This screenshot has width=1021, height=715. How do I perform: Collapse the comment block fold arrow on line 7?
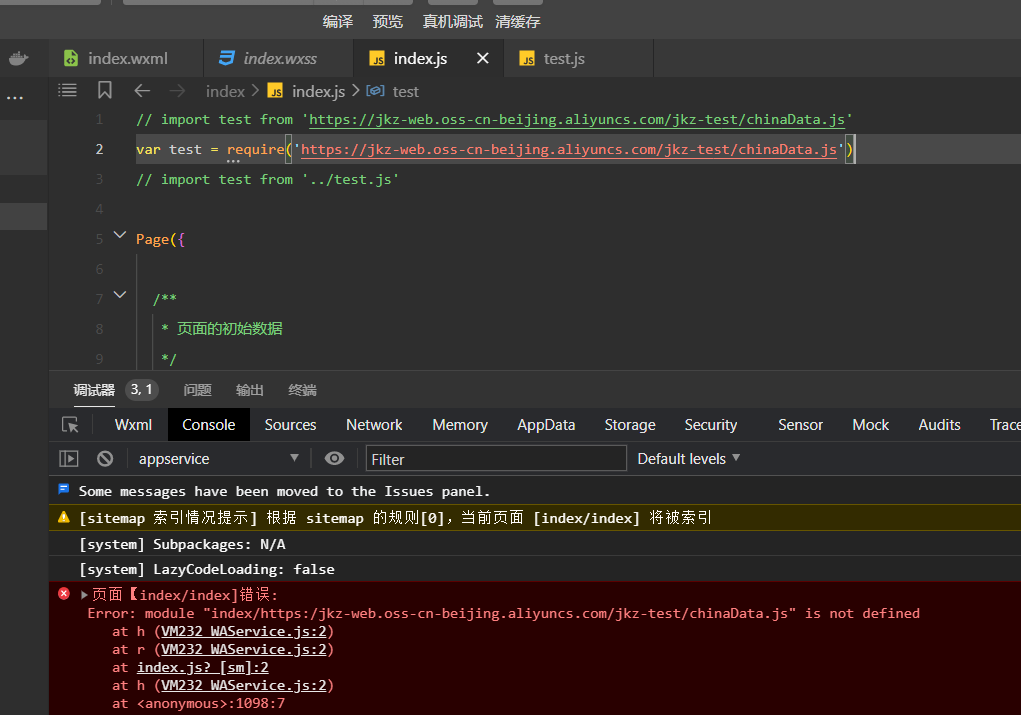[120, 295]
